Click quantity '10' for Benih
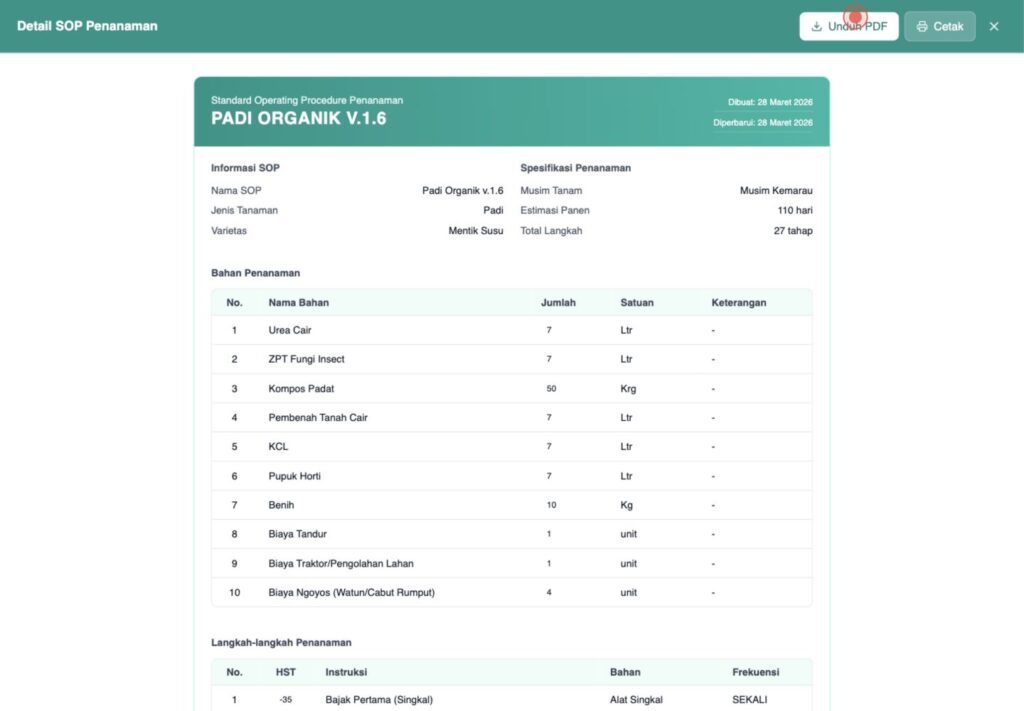 (x=551, y=505)
